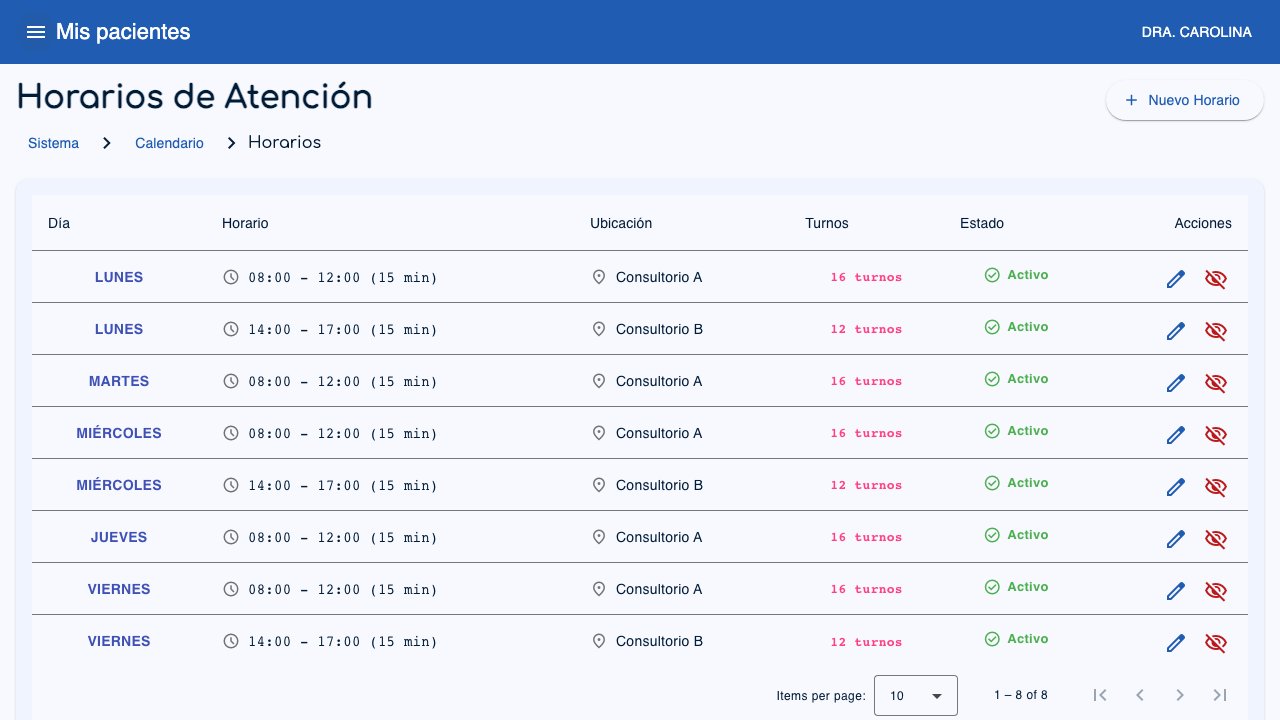Image resolution: width=1280 pixels, height=720 pixels.
Task: Open the hamburger navigation menu
Action: pyautogui.click(x=37, y=31)
